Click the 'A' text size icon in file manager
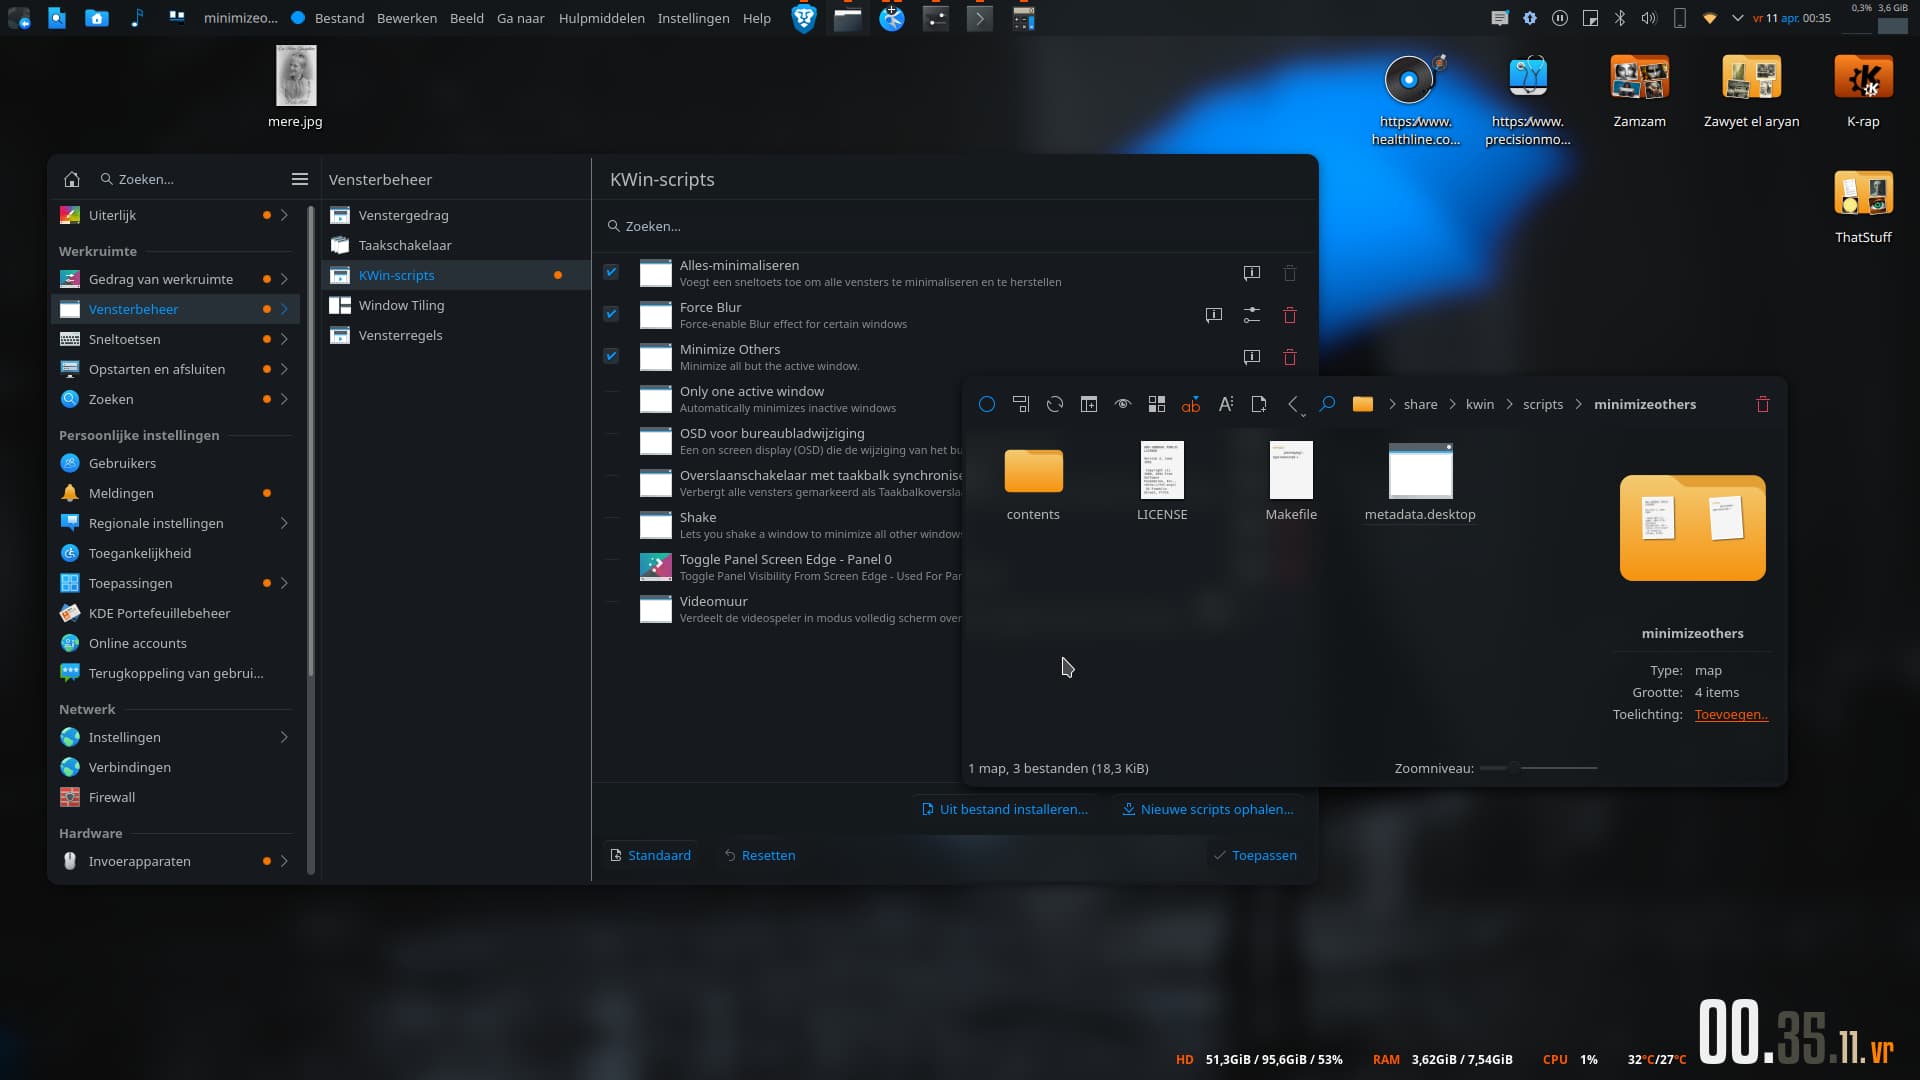1920x1080 pixels. [1225, 404]
